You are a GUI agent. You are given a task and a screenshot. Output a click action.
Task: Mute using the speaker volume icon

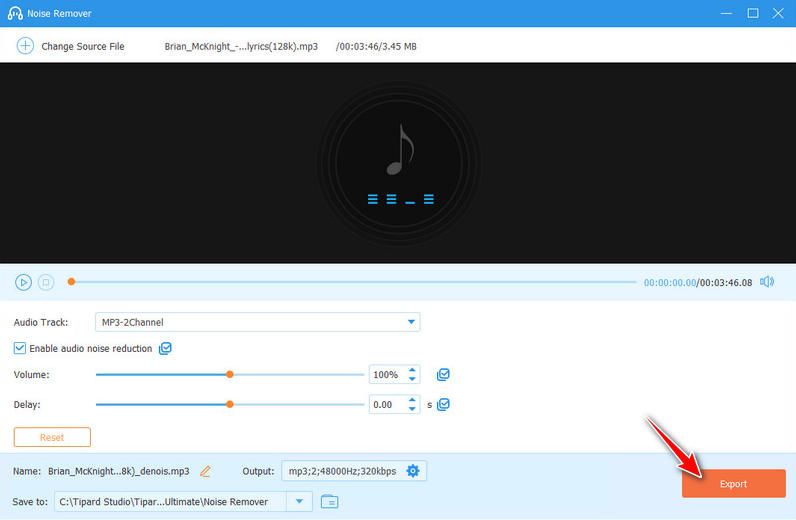(767, 282)
